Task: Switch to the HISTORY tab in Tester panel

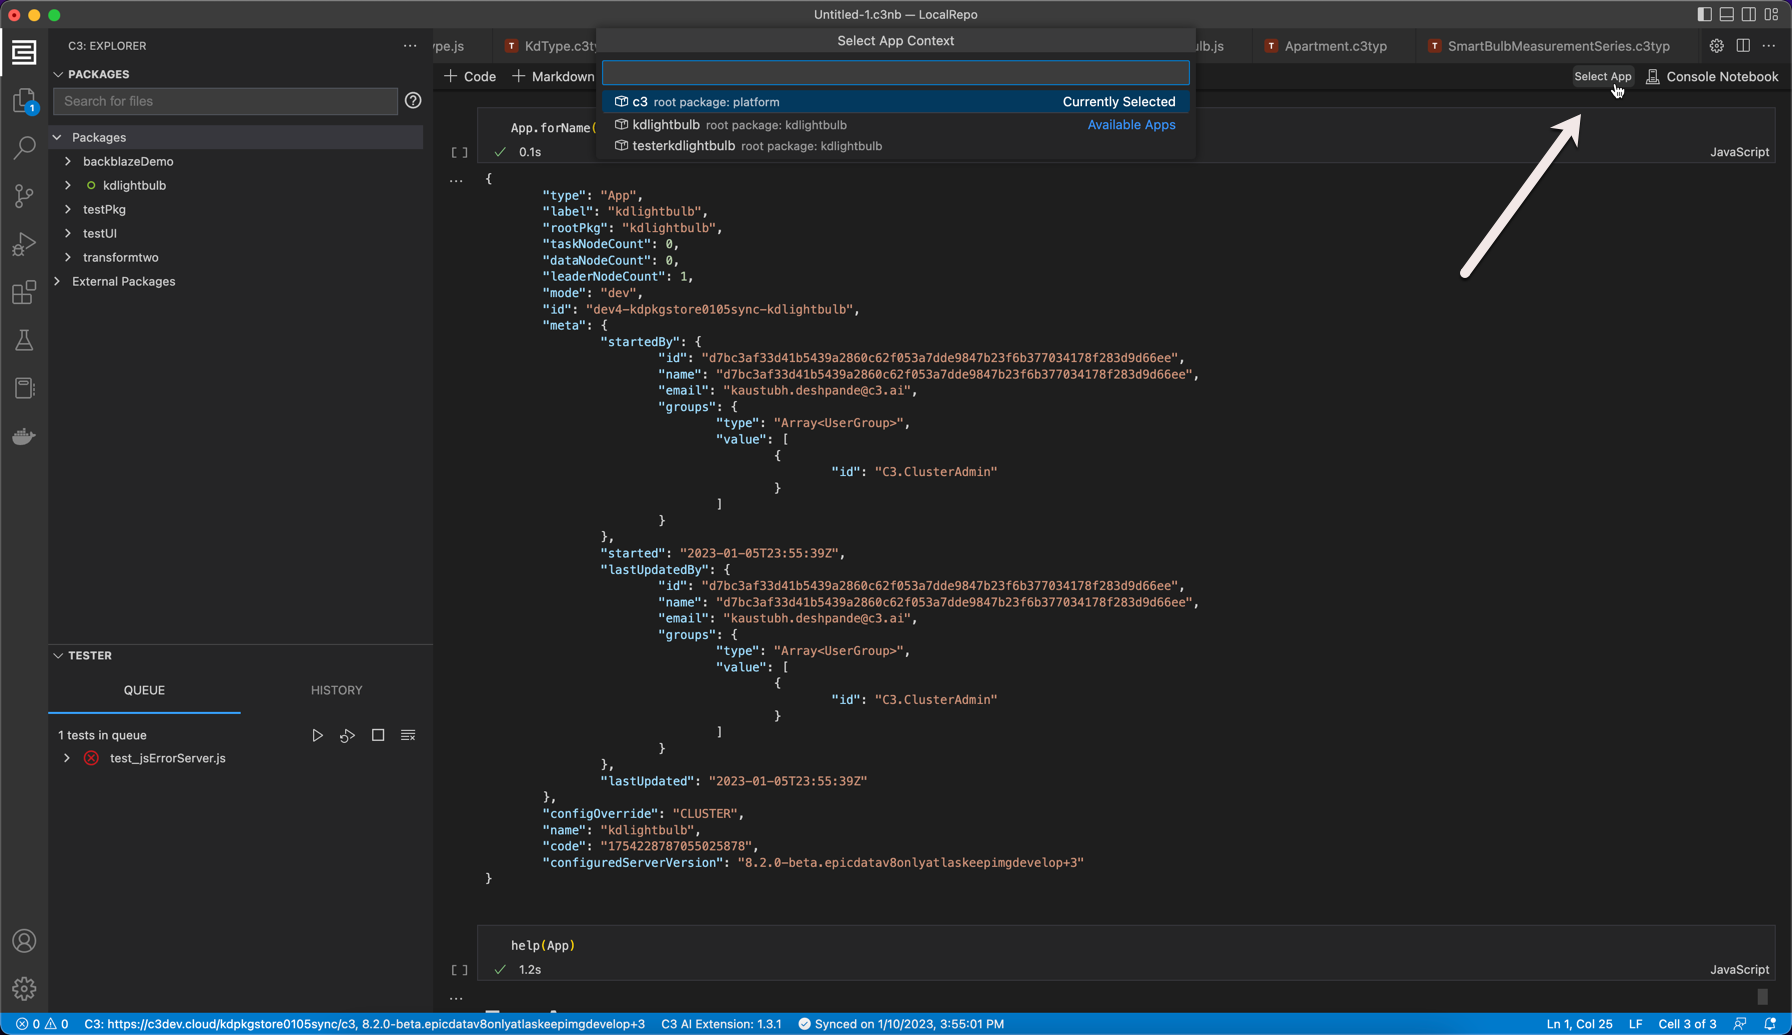Action: click(336, 690)
